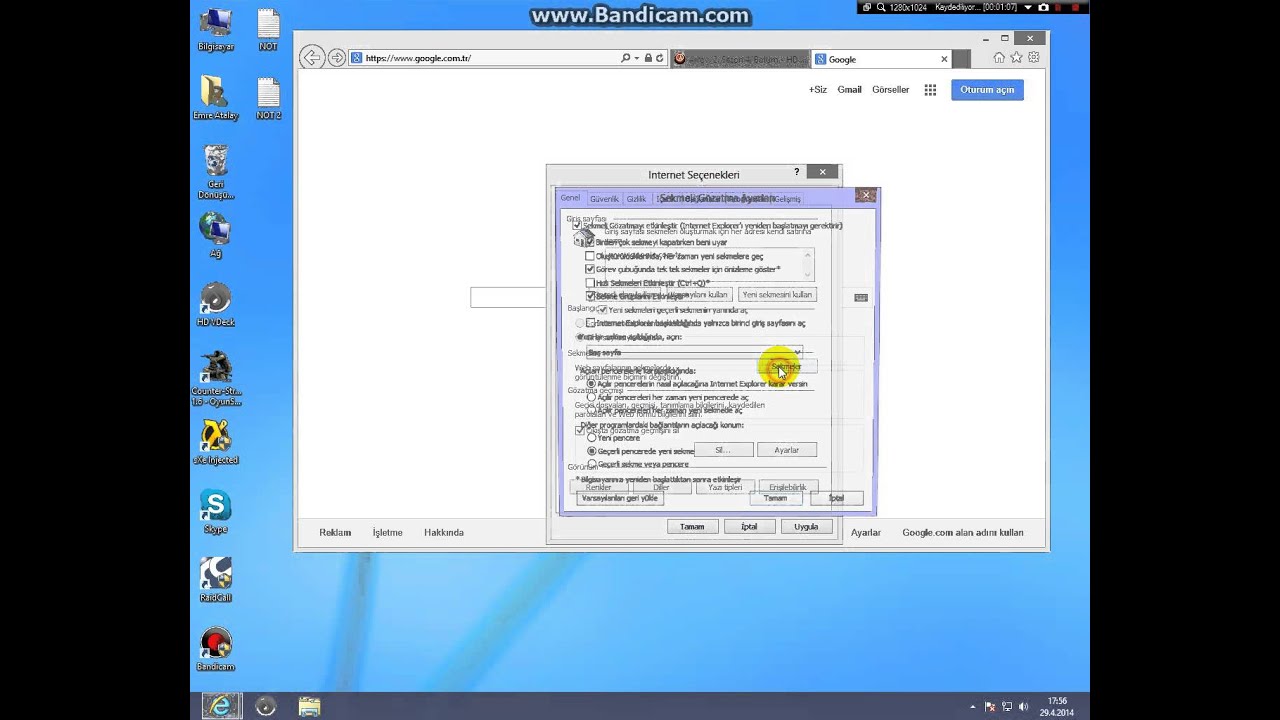Select the Ağ network desktop icon
The height and width of the screenshot is (720, 1280).
(x=215, y=236)
